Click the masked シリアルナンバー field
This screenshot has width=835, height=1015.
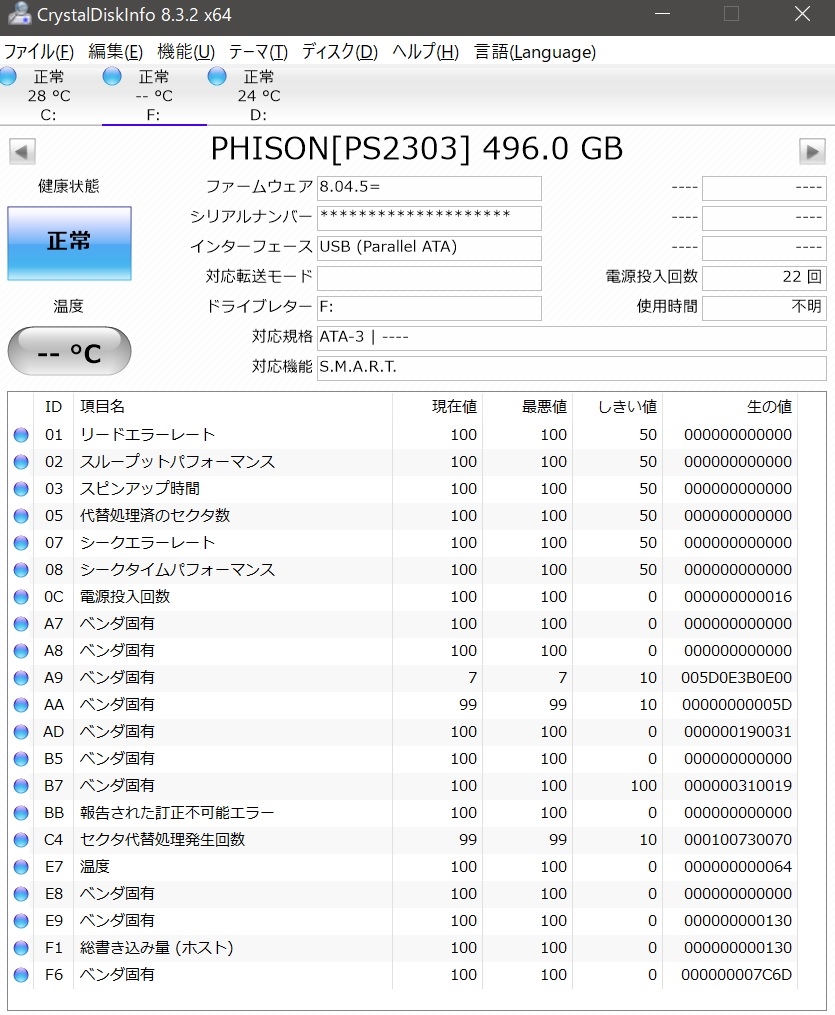click(x=429, y=218)
